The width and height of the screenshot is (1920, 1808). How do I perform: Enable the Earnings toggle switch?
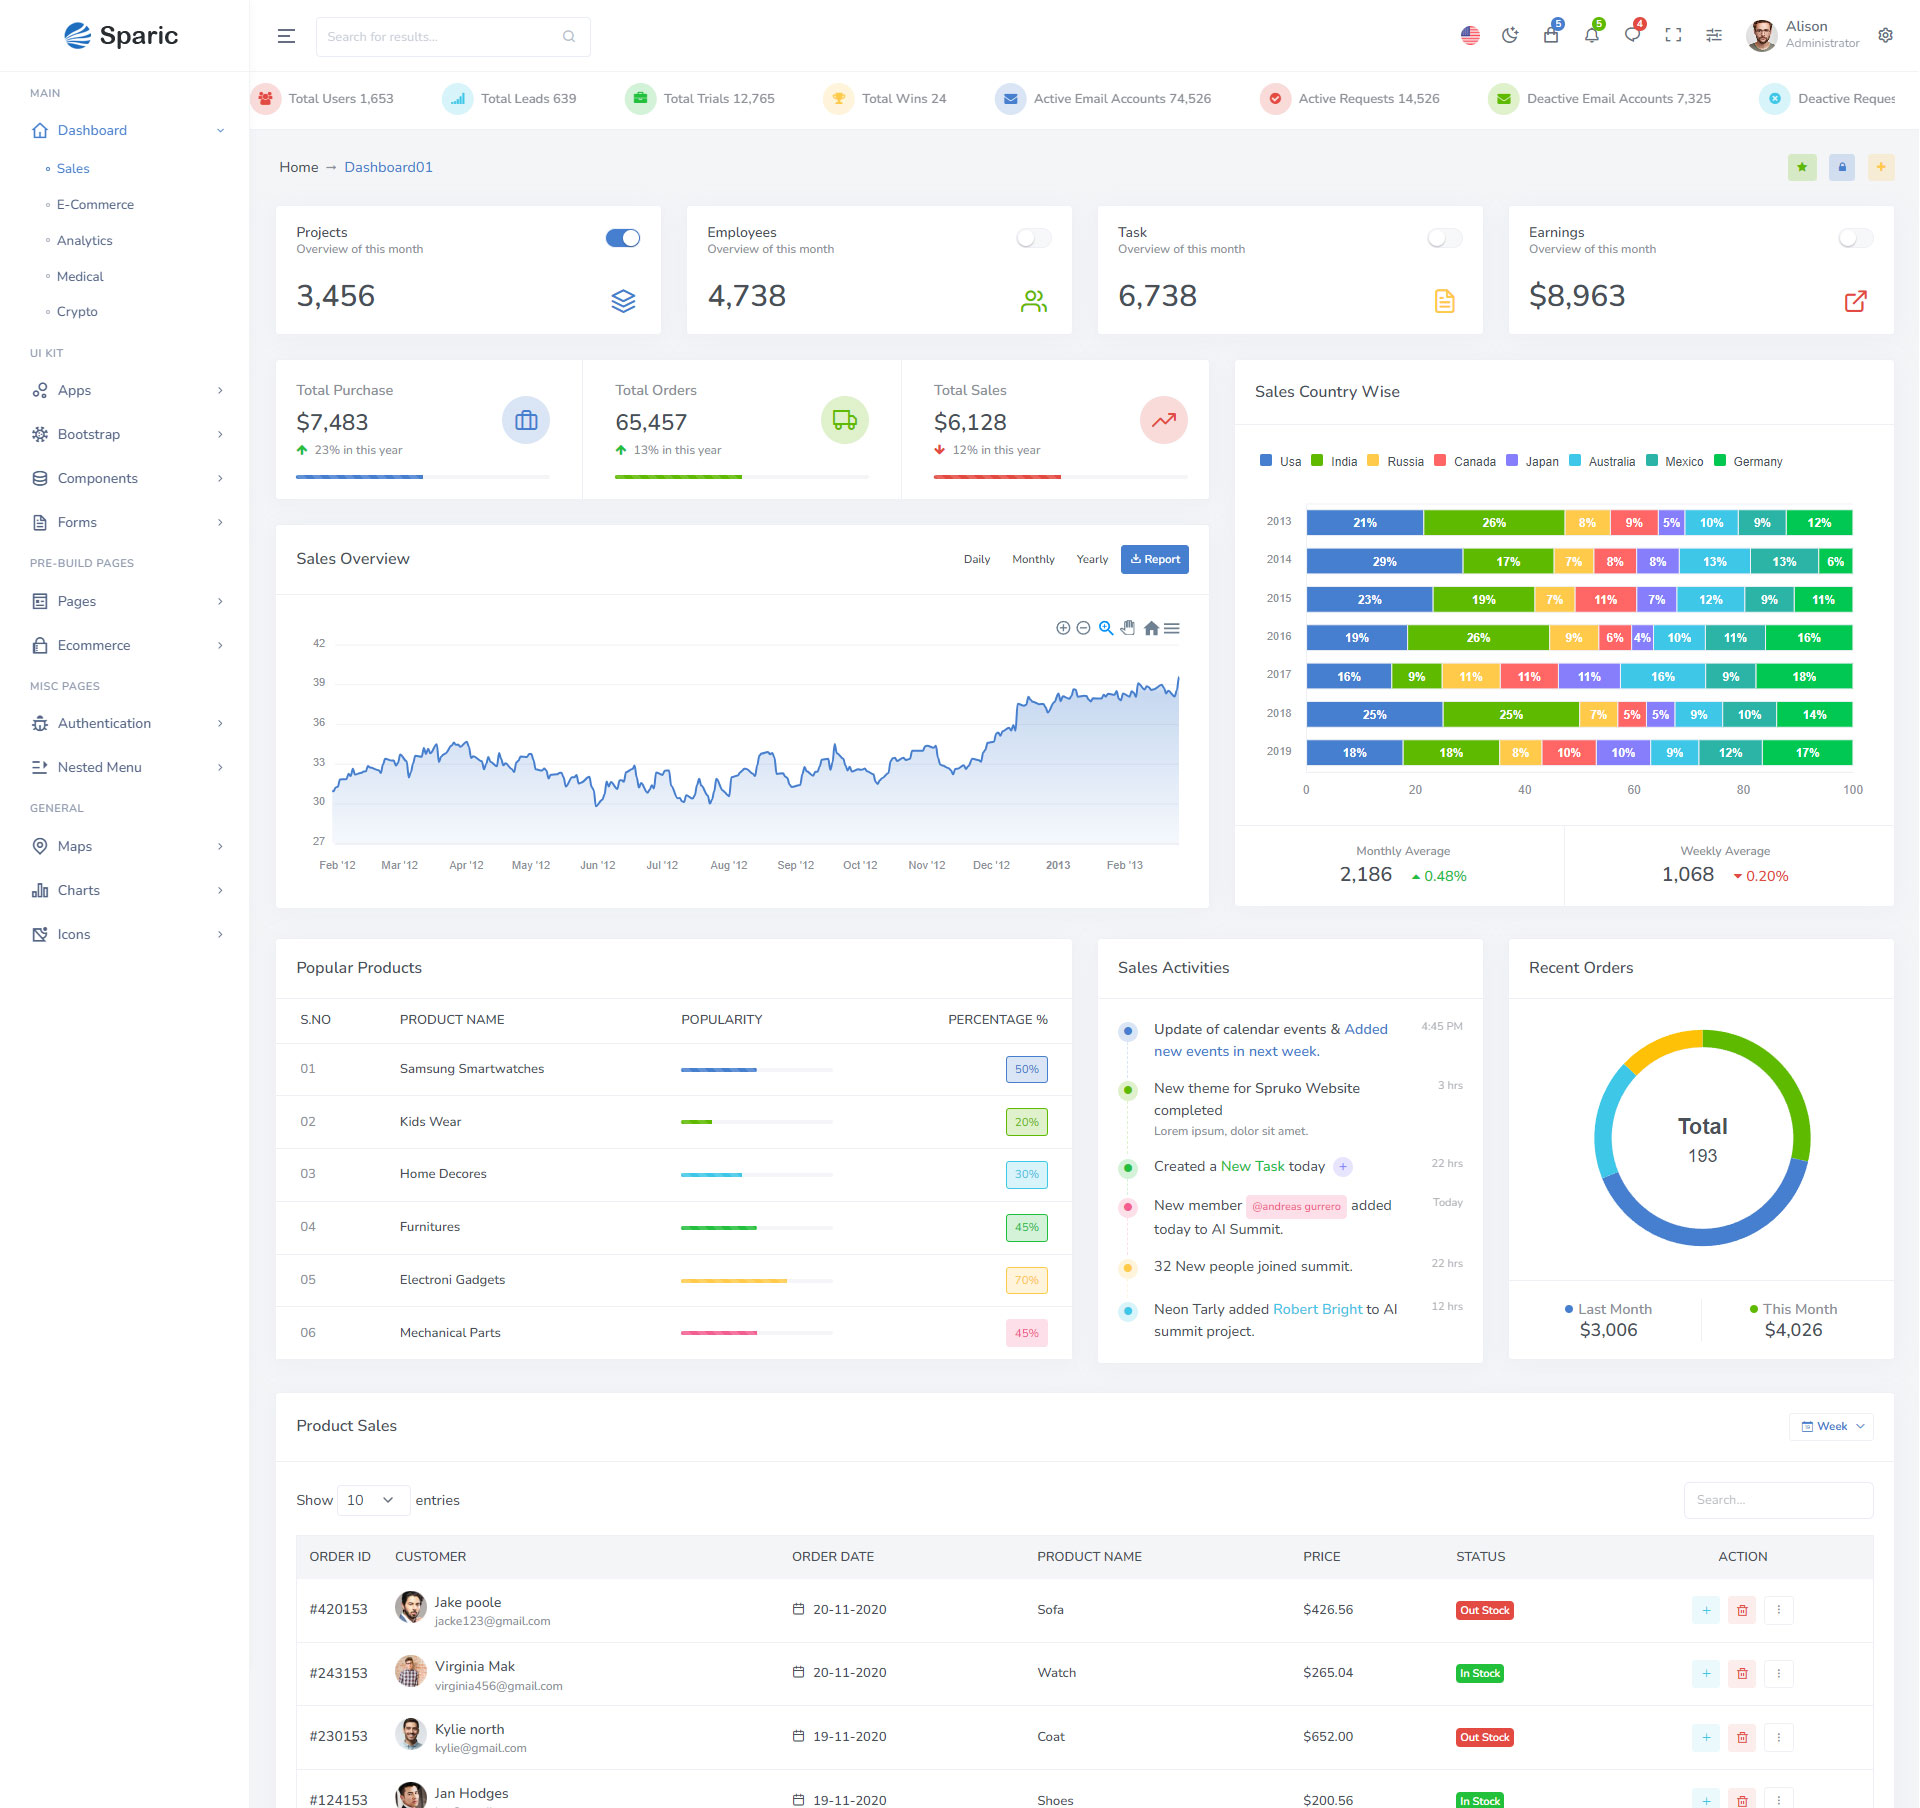(1855, 238)
